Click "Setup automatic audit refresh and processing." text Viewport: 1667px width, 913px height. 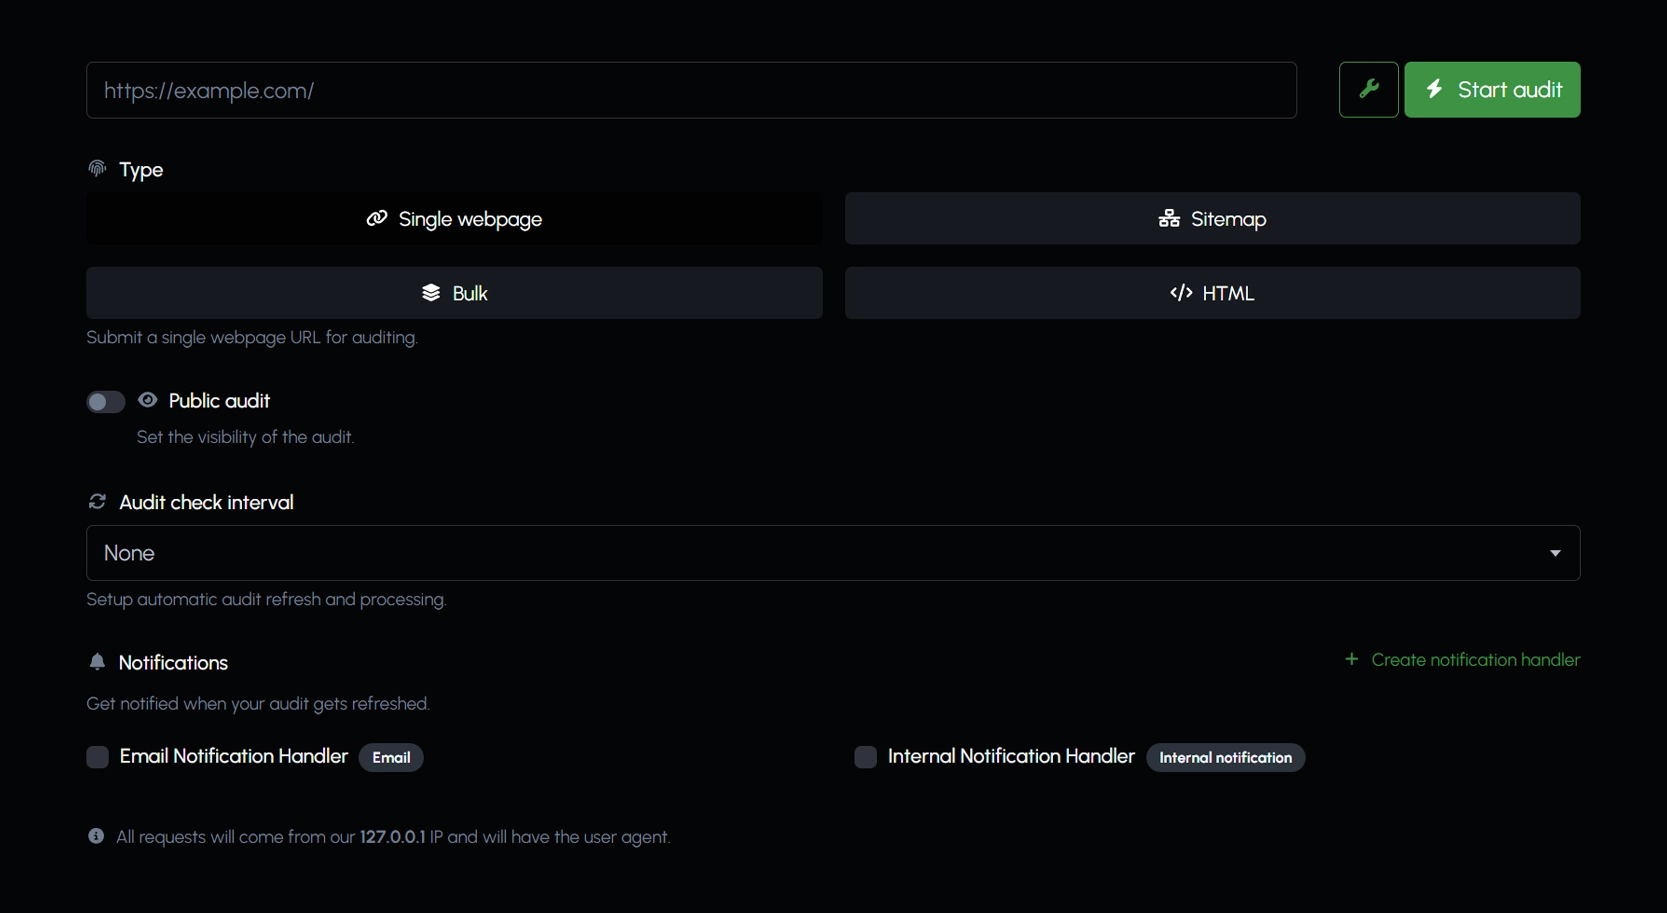pos(266,599)
